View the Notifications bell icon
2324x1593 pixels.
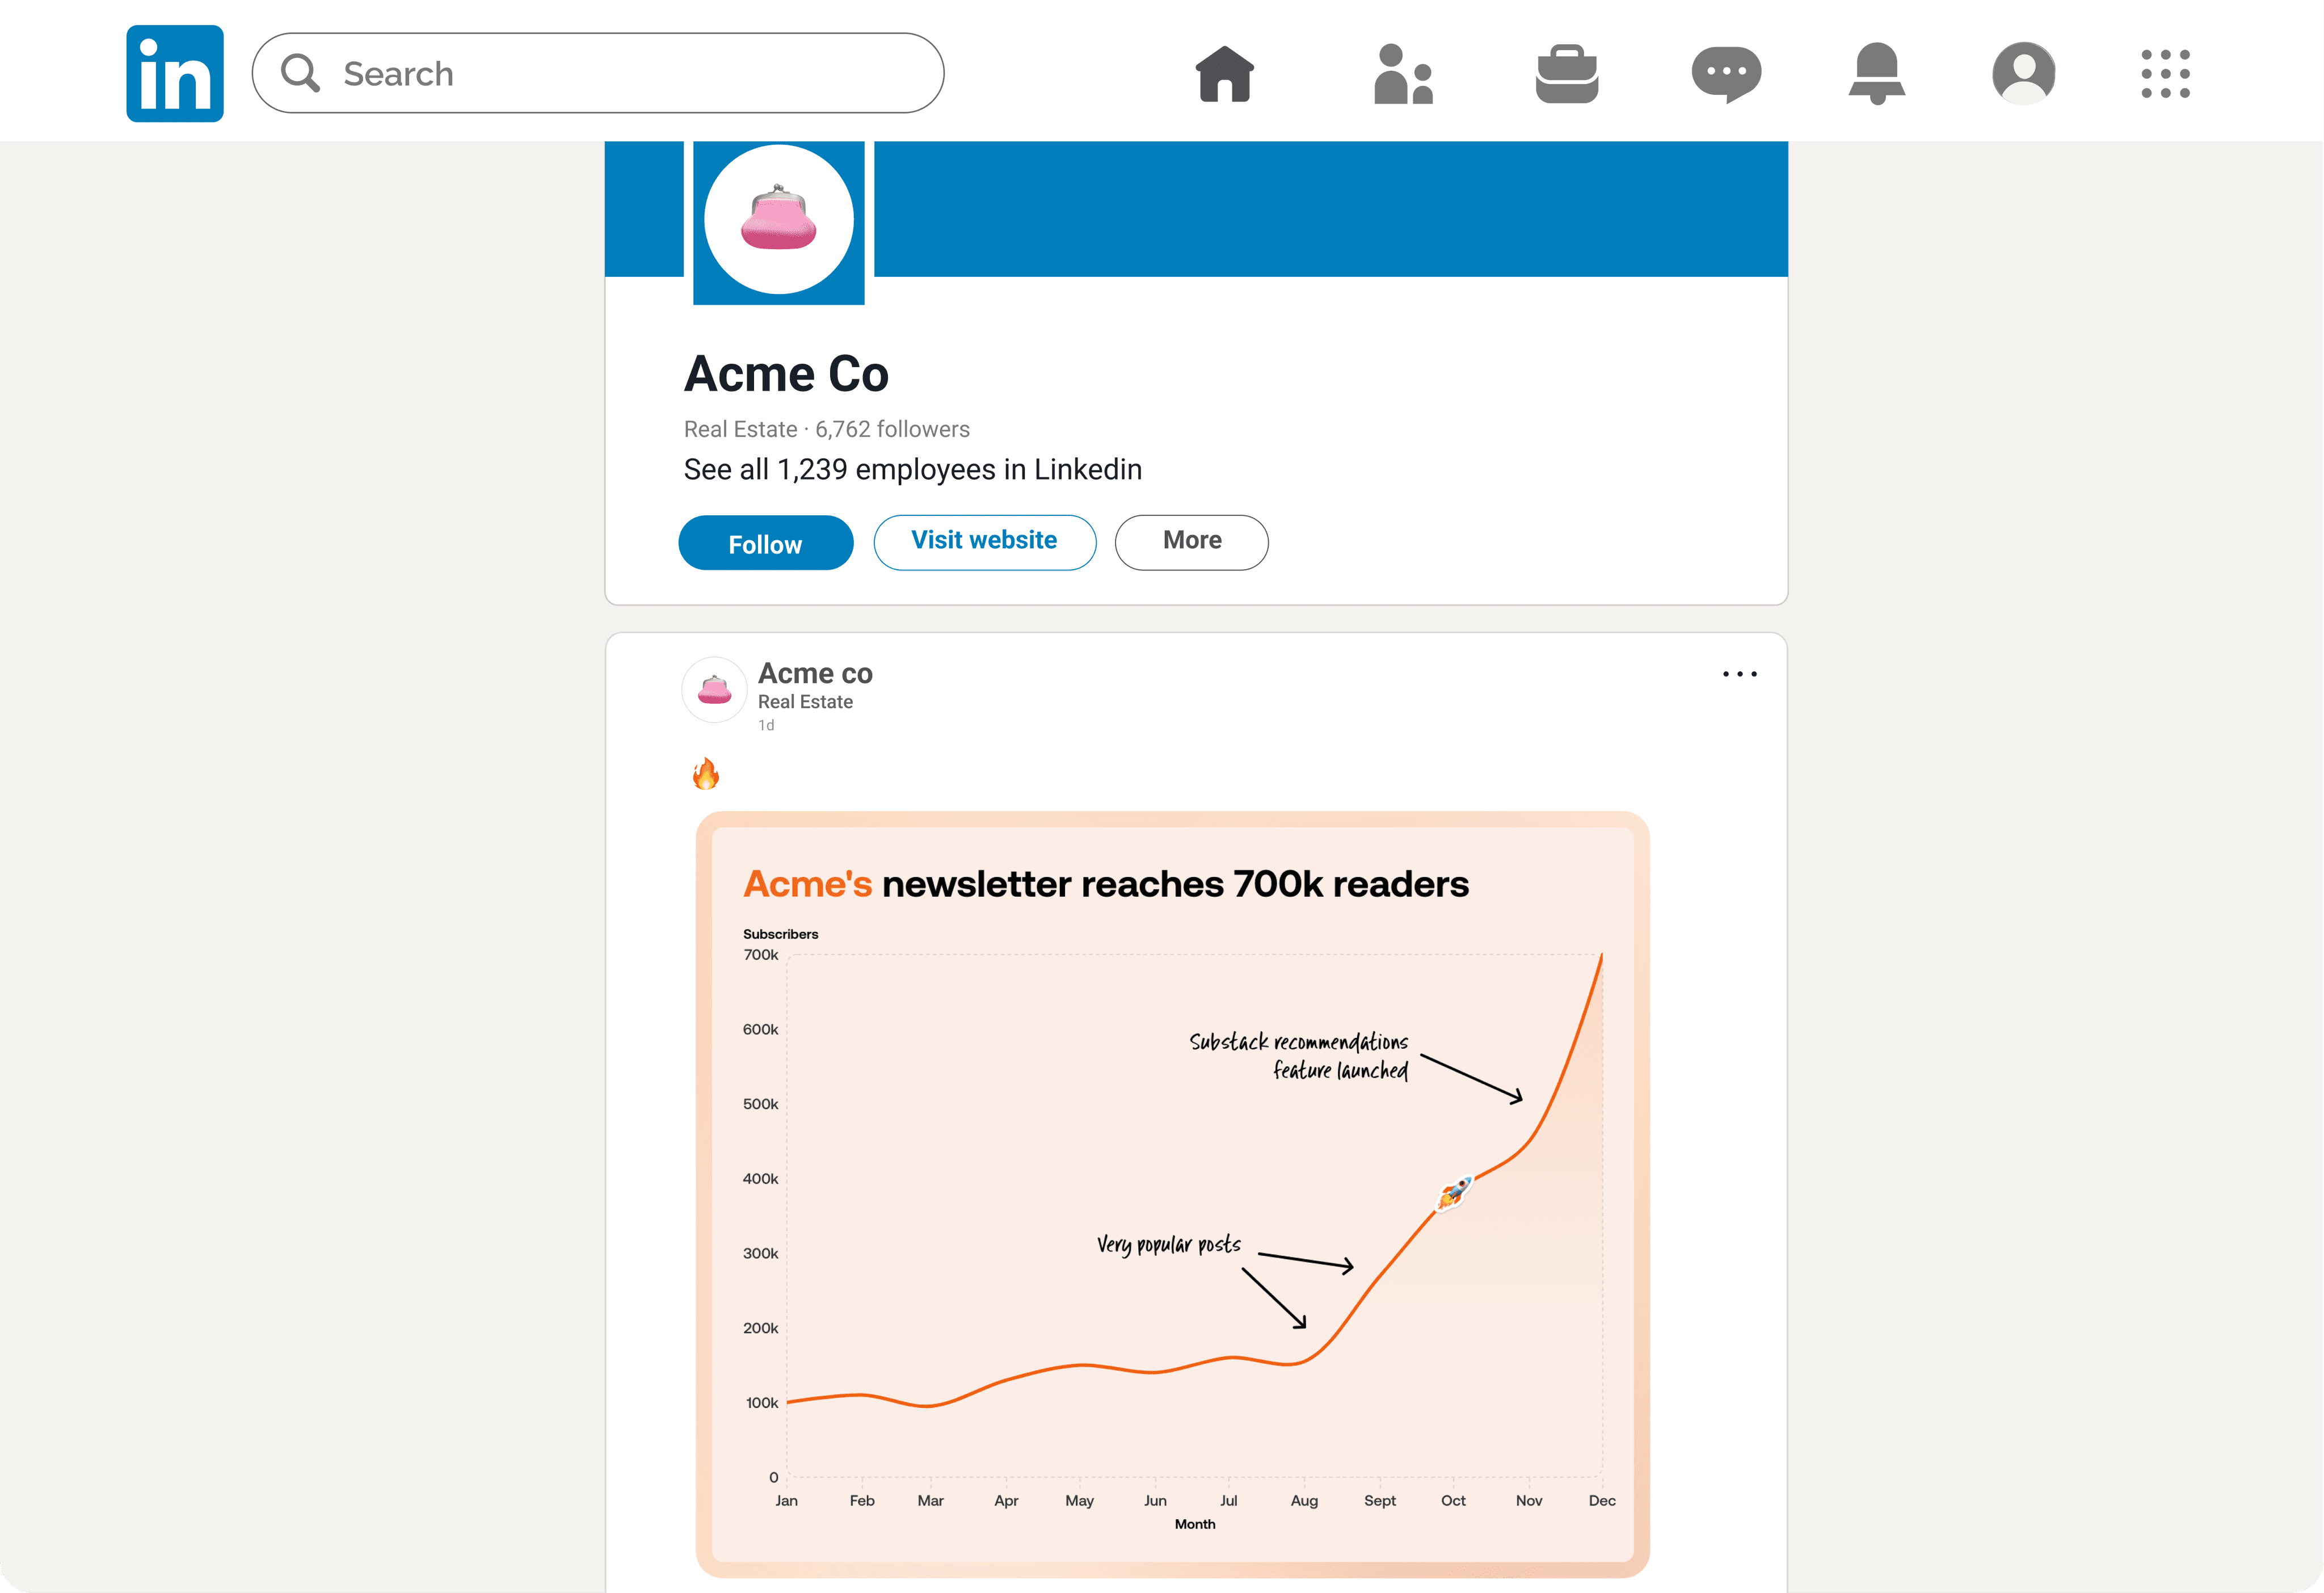(1876, 73)
